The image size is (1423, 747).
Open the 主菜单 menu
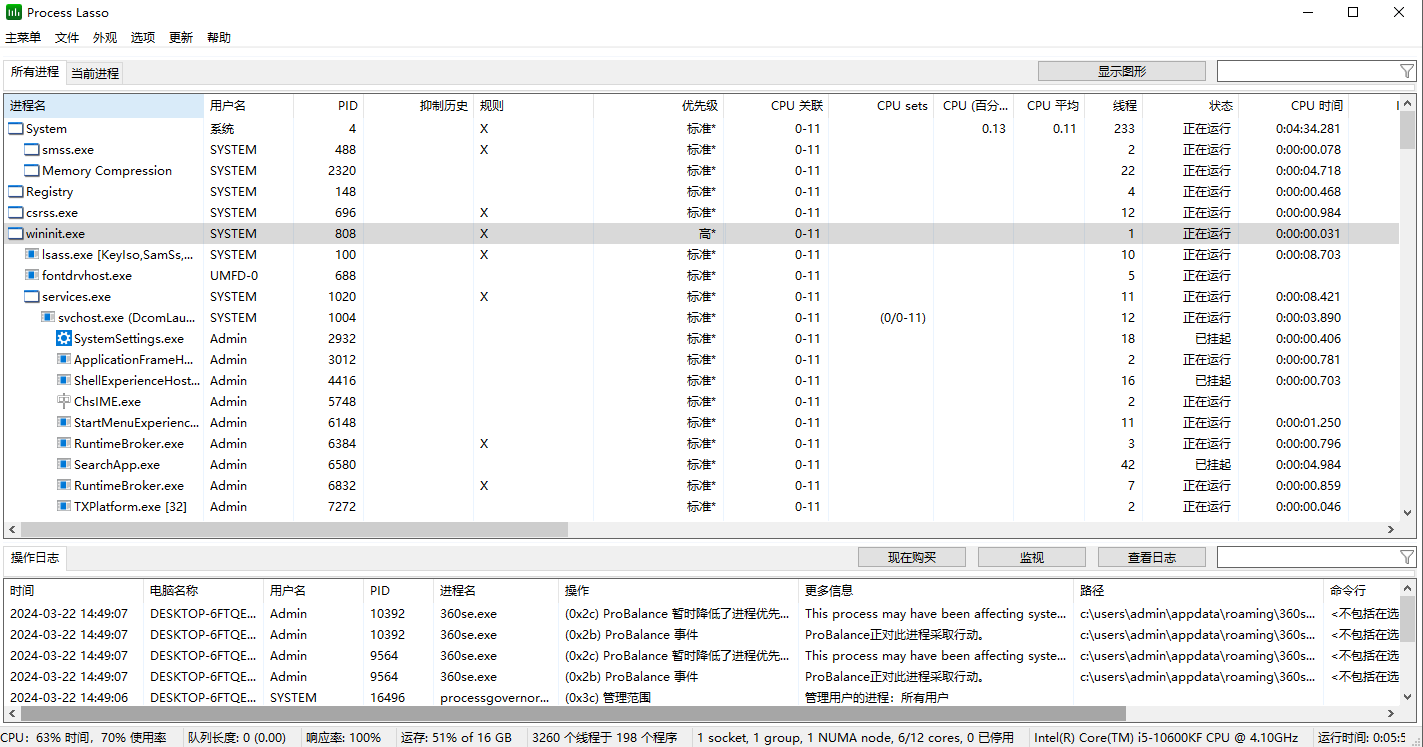coord(23,38)
